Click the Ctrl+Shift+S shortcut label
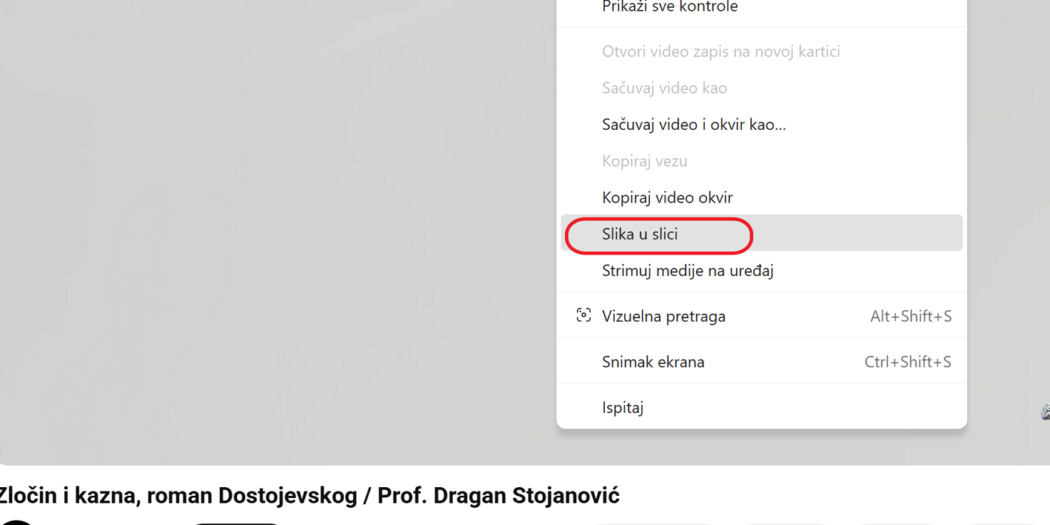Image resolution: width=1050 pixels, height=525 pixels. [907, 362]
